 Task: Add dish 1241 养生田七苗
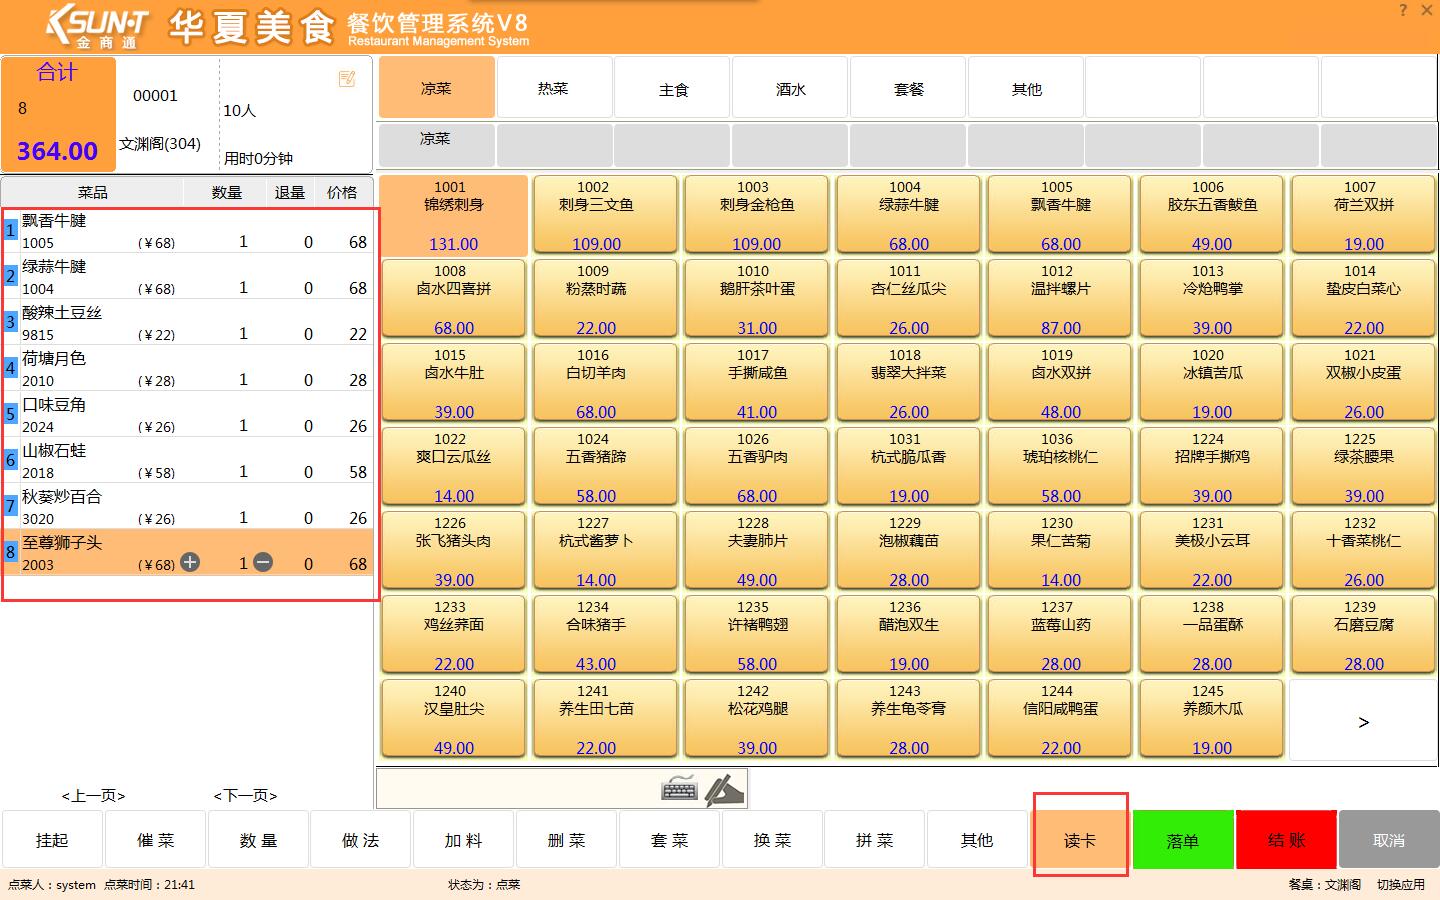click(x=605, y=719)
